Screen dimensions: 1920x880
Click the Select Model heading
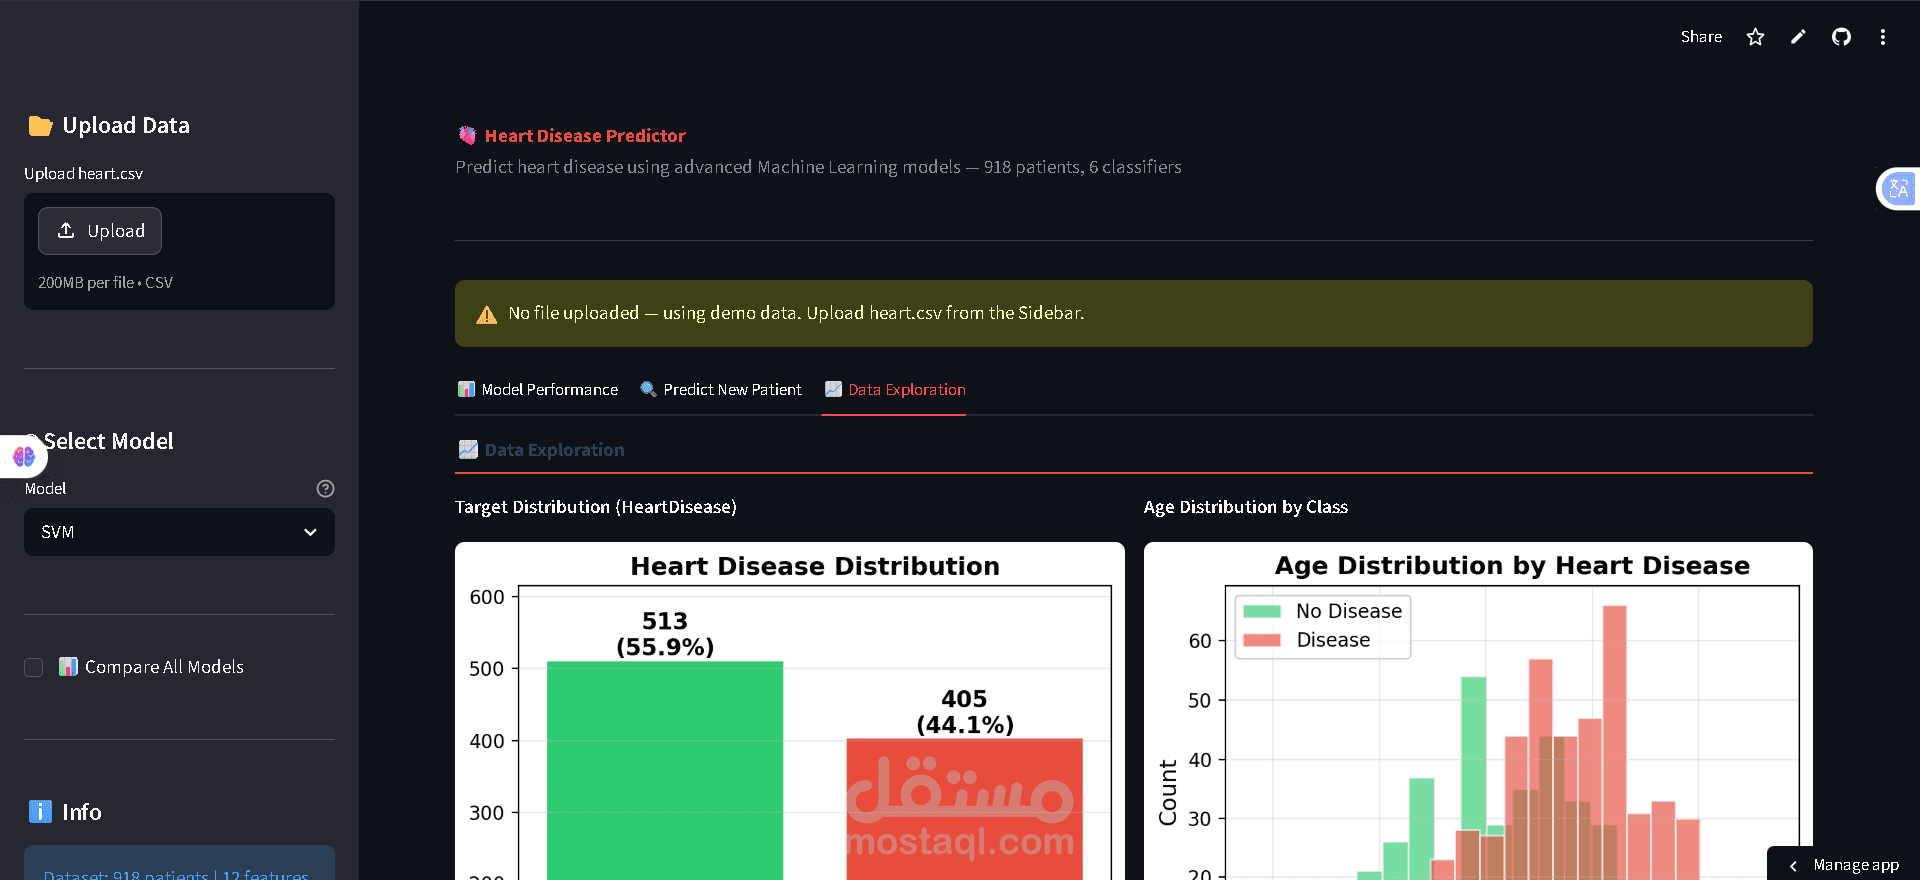(x=108, y=441)
